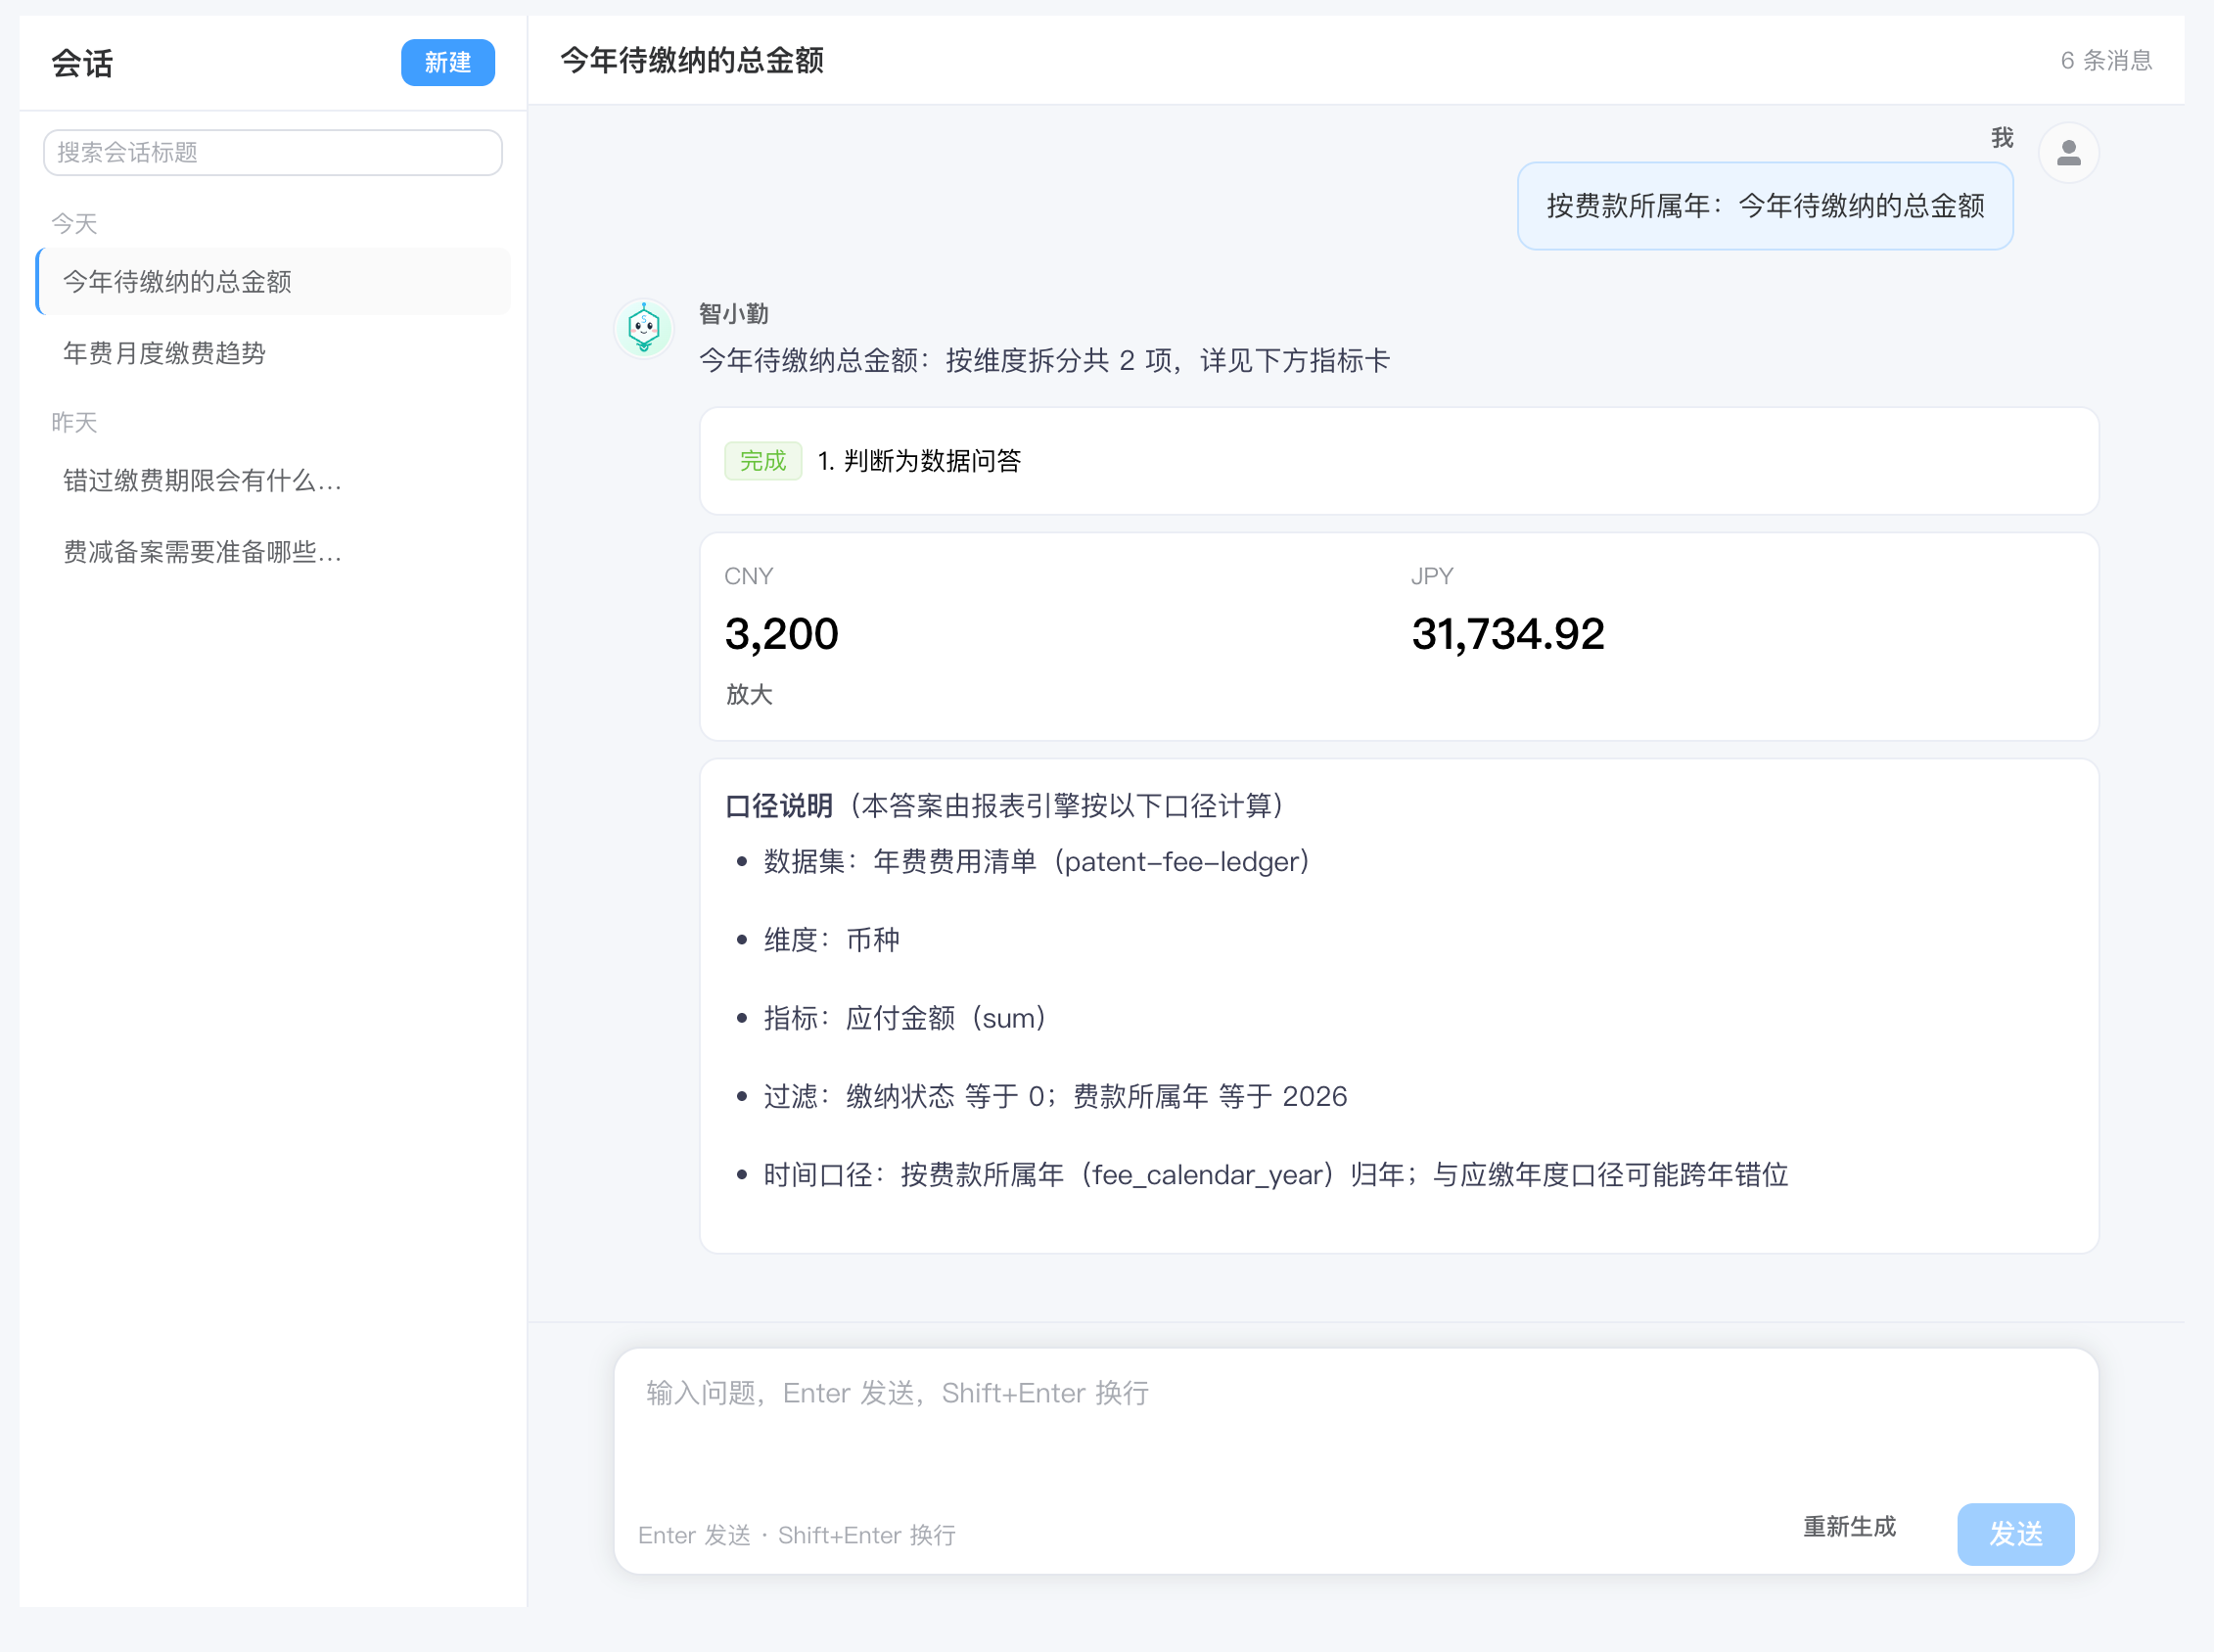Open conversation 费减备案需要准备哪些…

click(x=273, y=552)
